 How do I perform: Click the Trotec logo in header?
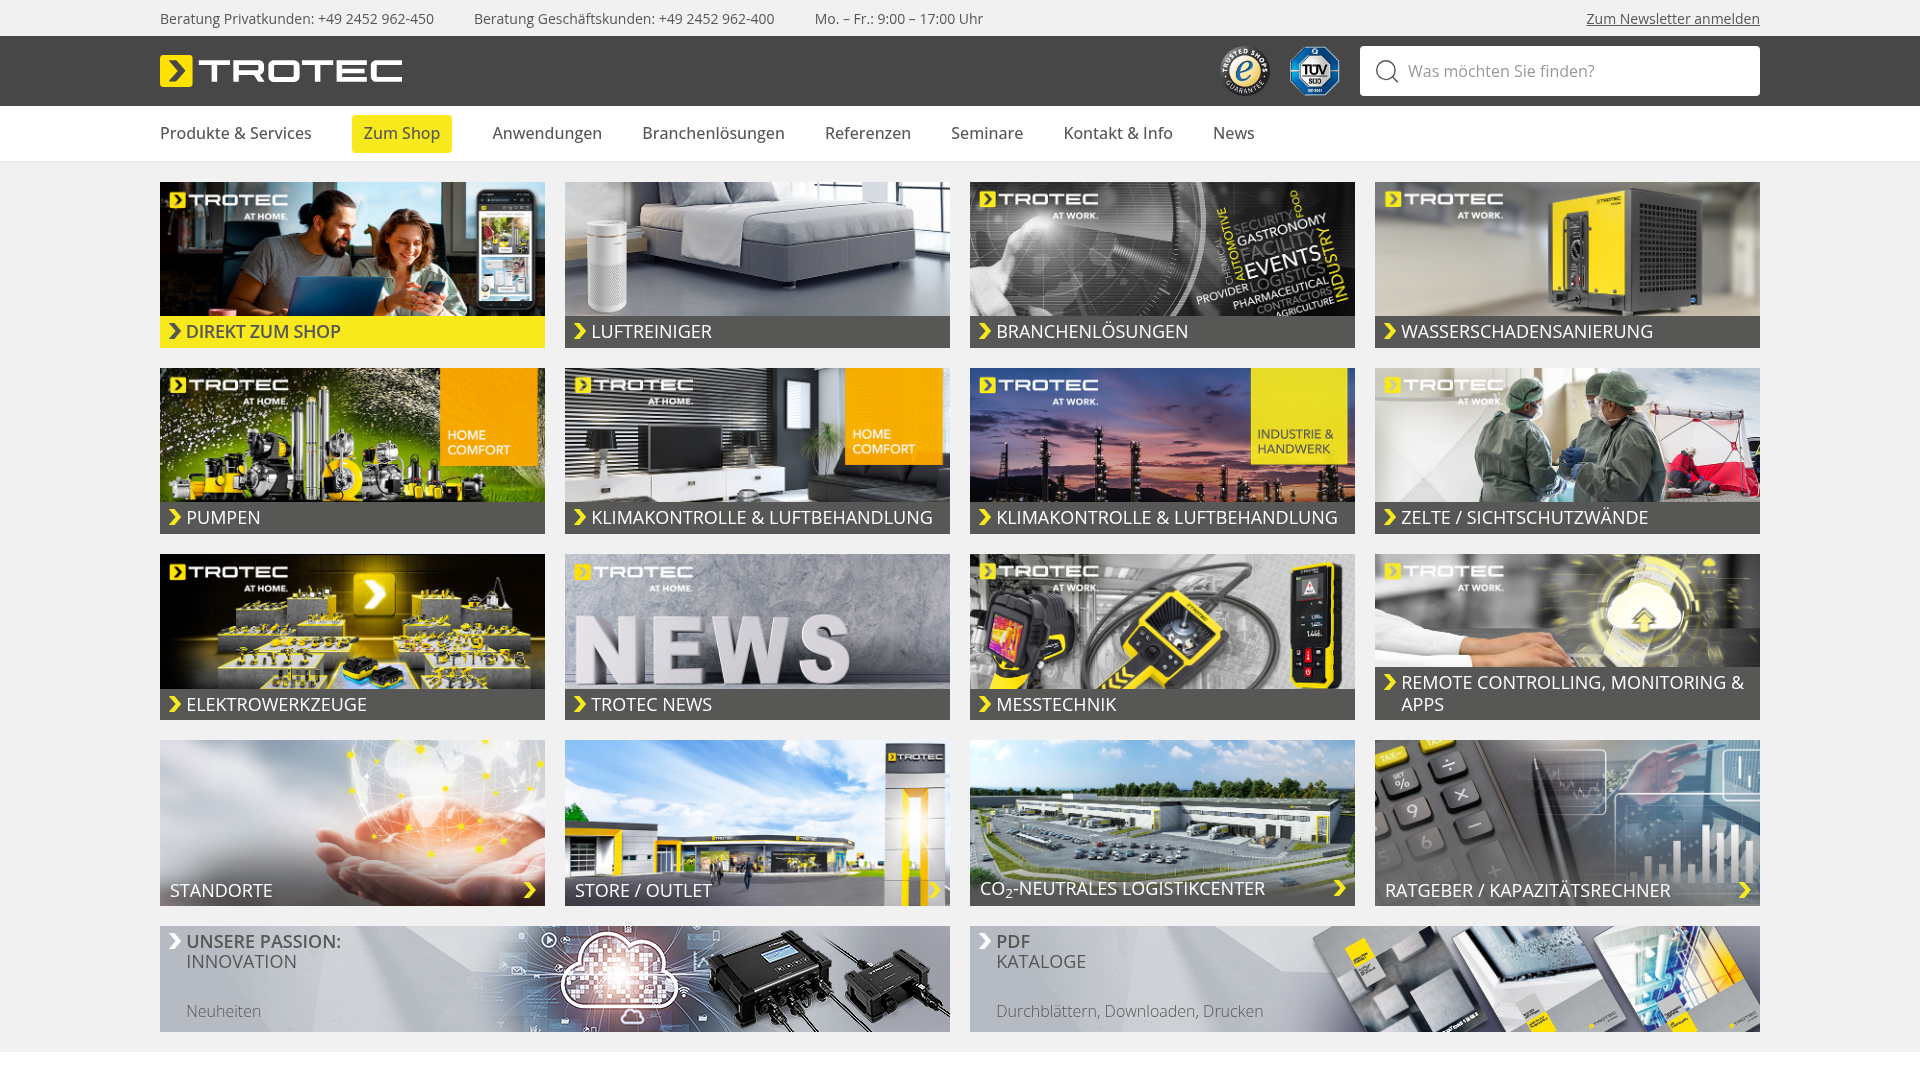click(x=281, y=71)
